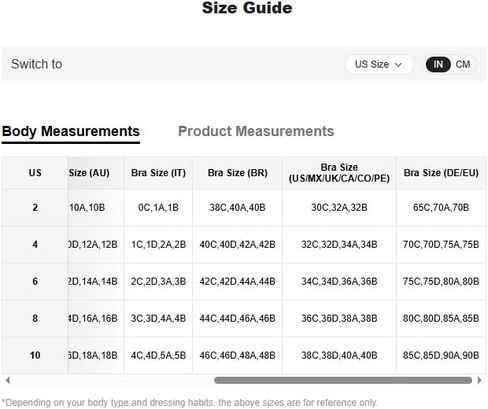This screenshot has height=409, width=488.
Task: Click the 34C,34D,36A,36B cell
Action: (339, 281)
